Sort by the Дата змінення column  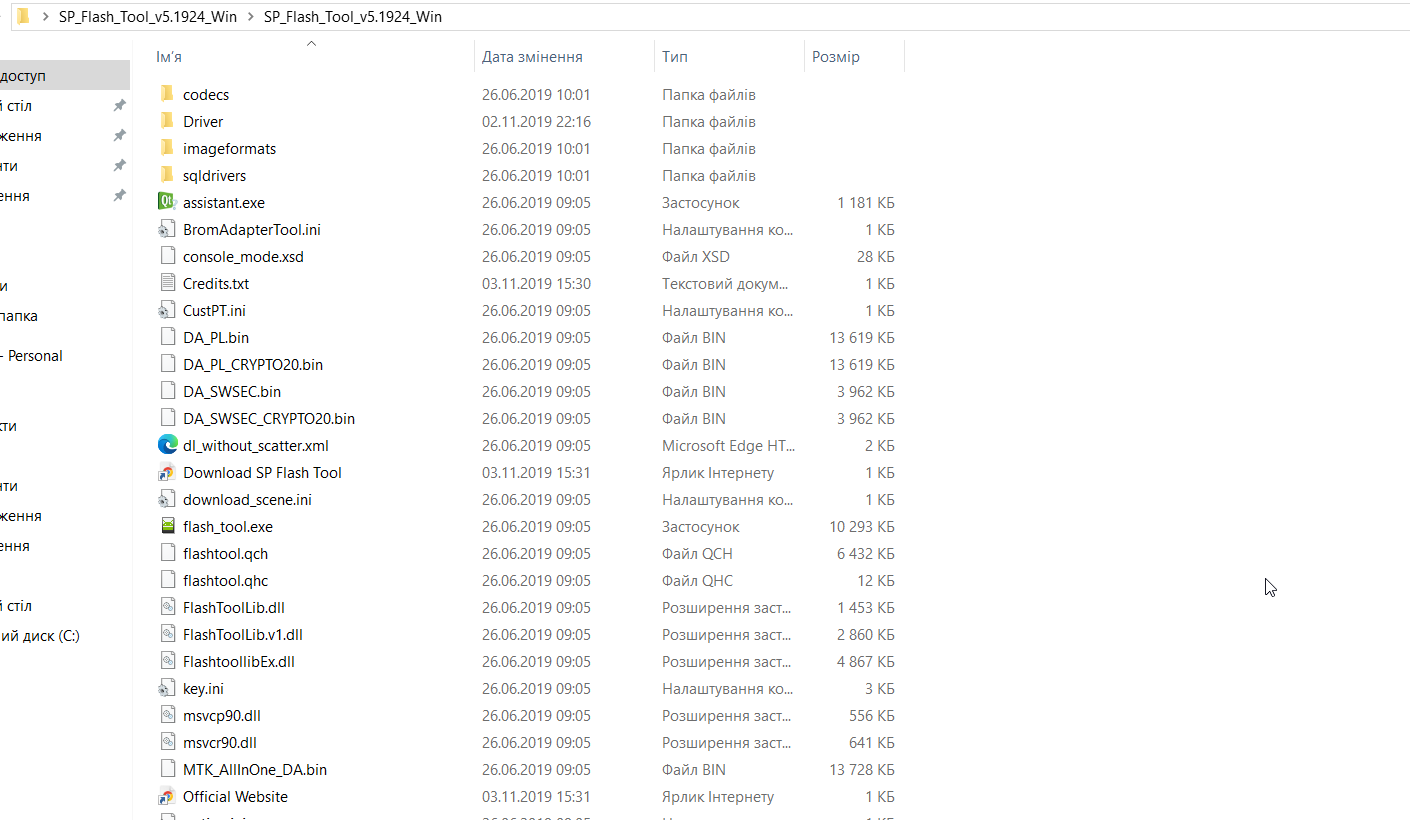532,57
